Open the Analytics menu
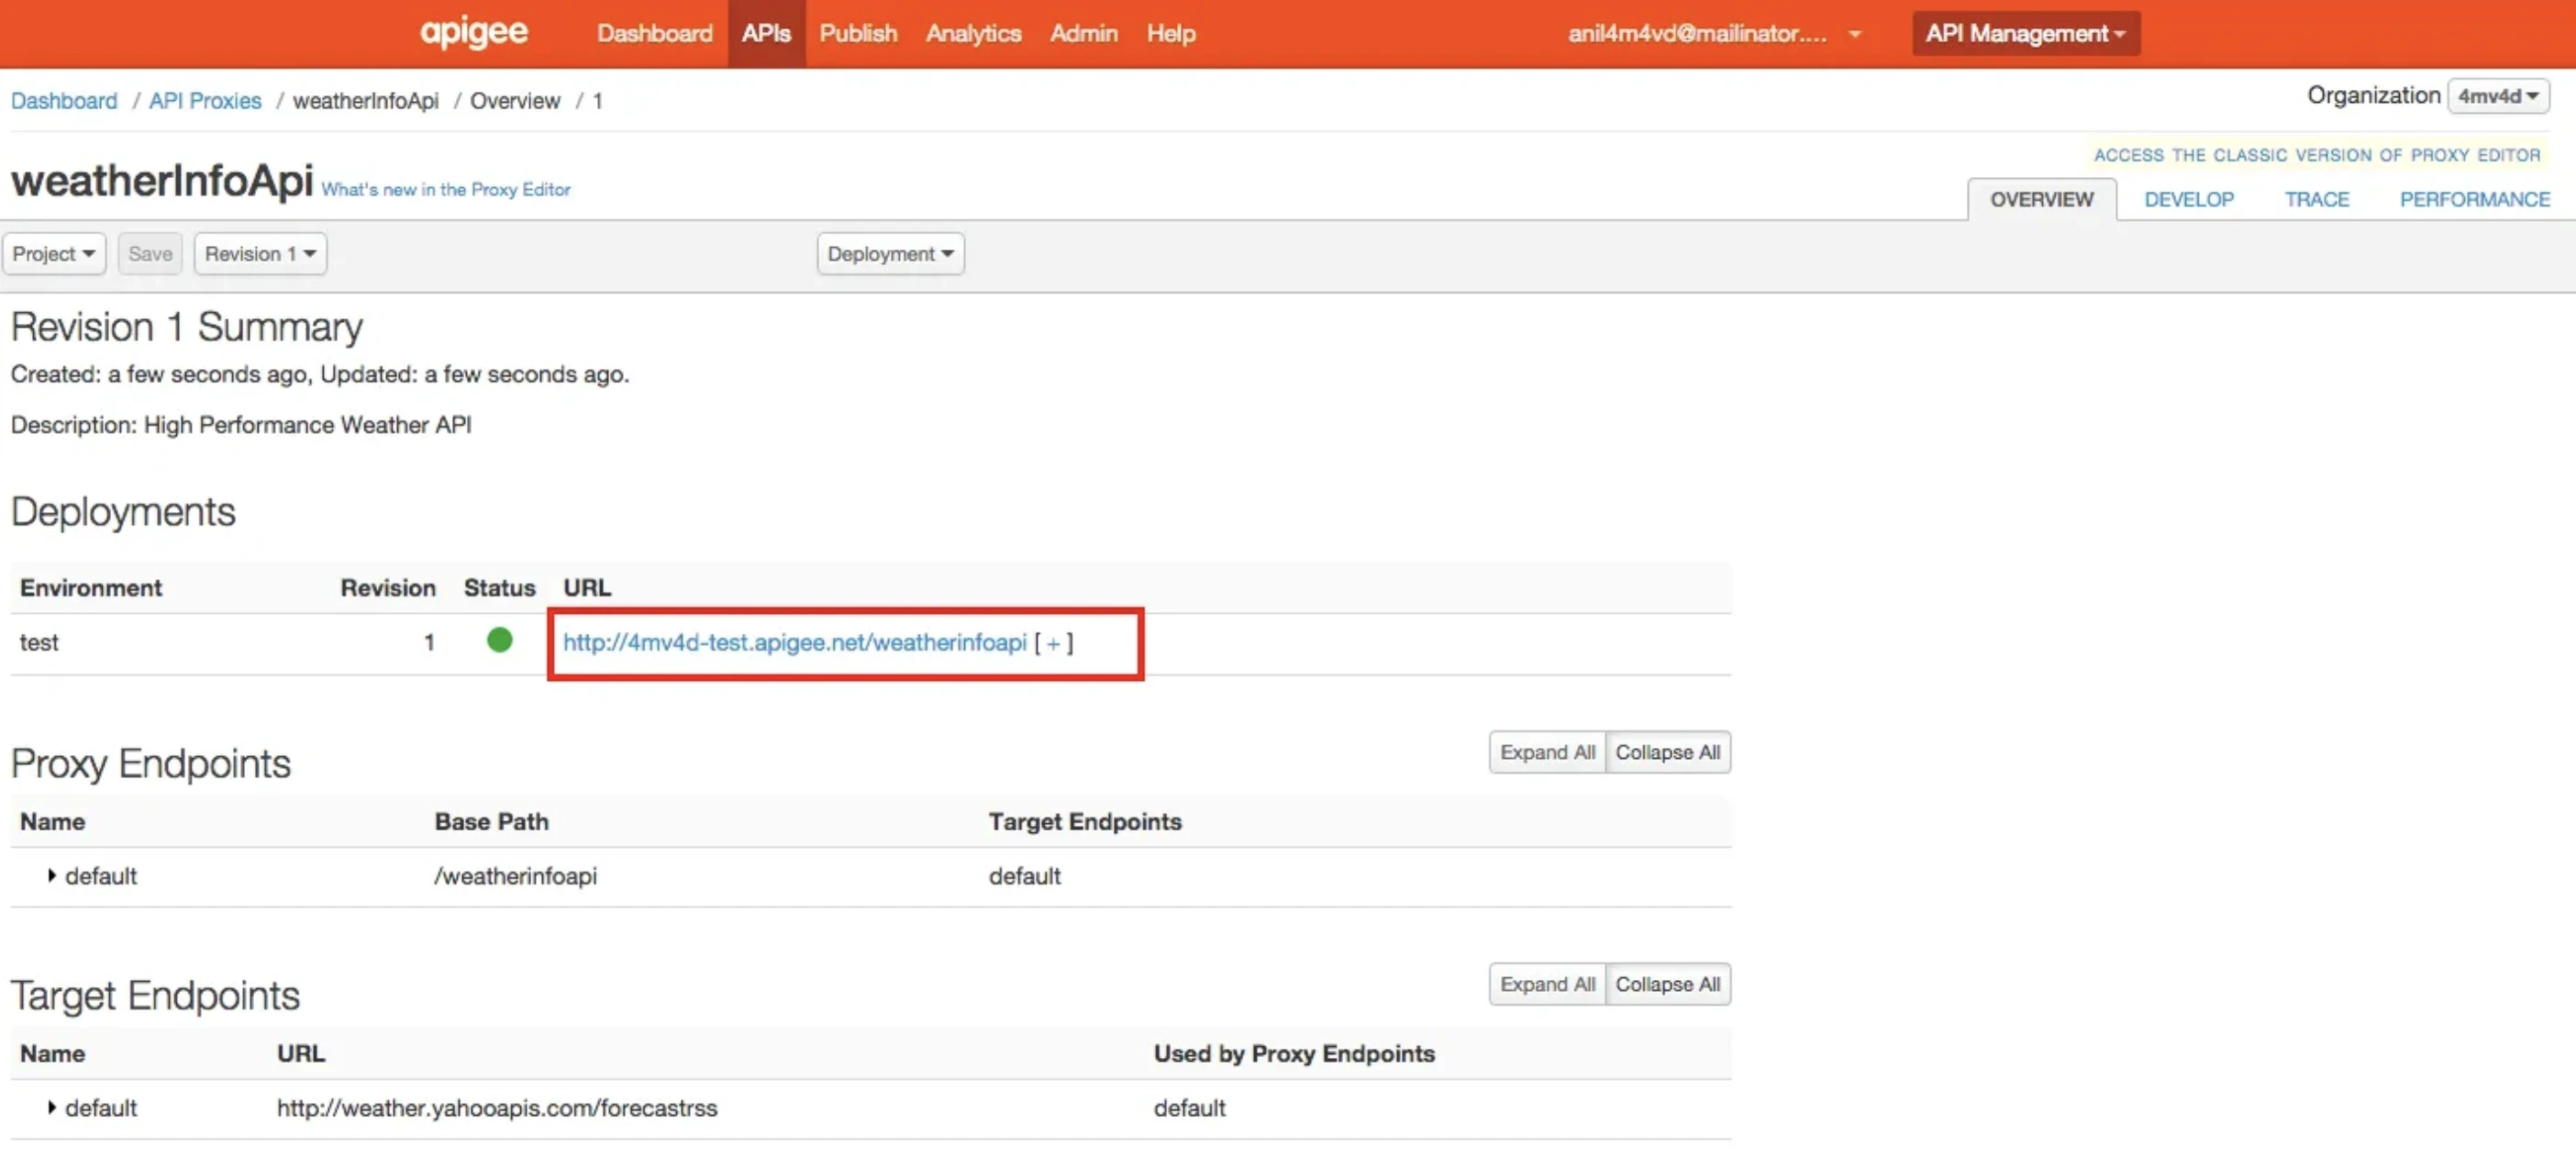 tap(973, 33)
